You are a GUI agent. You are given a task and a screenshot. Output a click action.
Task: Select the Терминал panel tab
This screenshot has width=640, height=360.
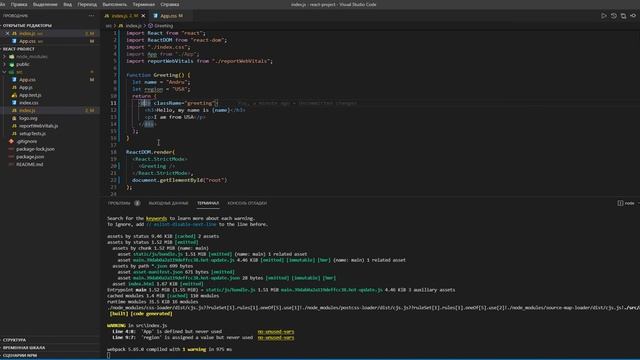[208, 203]
